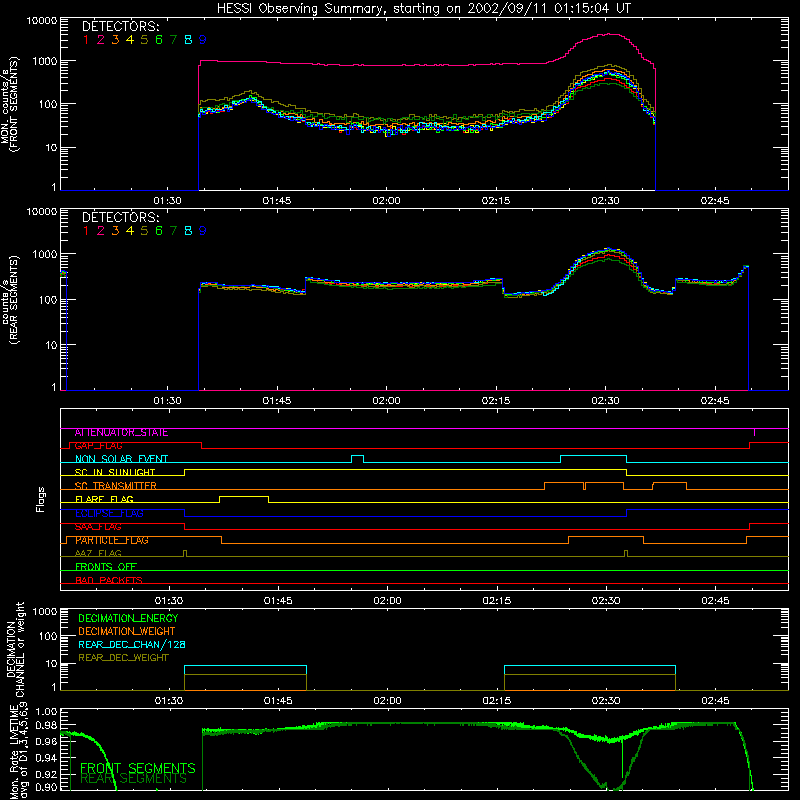Viewport: 800px width, 800px height.
Task: Click the 10000 y-axis value of front segments plot
Action: pos(42,20)
